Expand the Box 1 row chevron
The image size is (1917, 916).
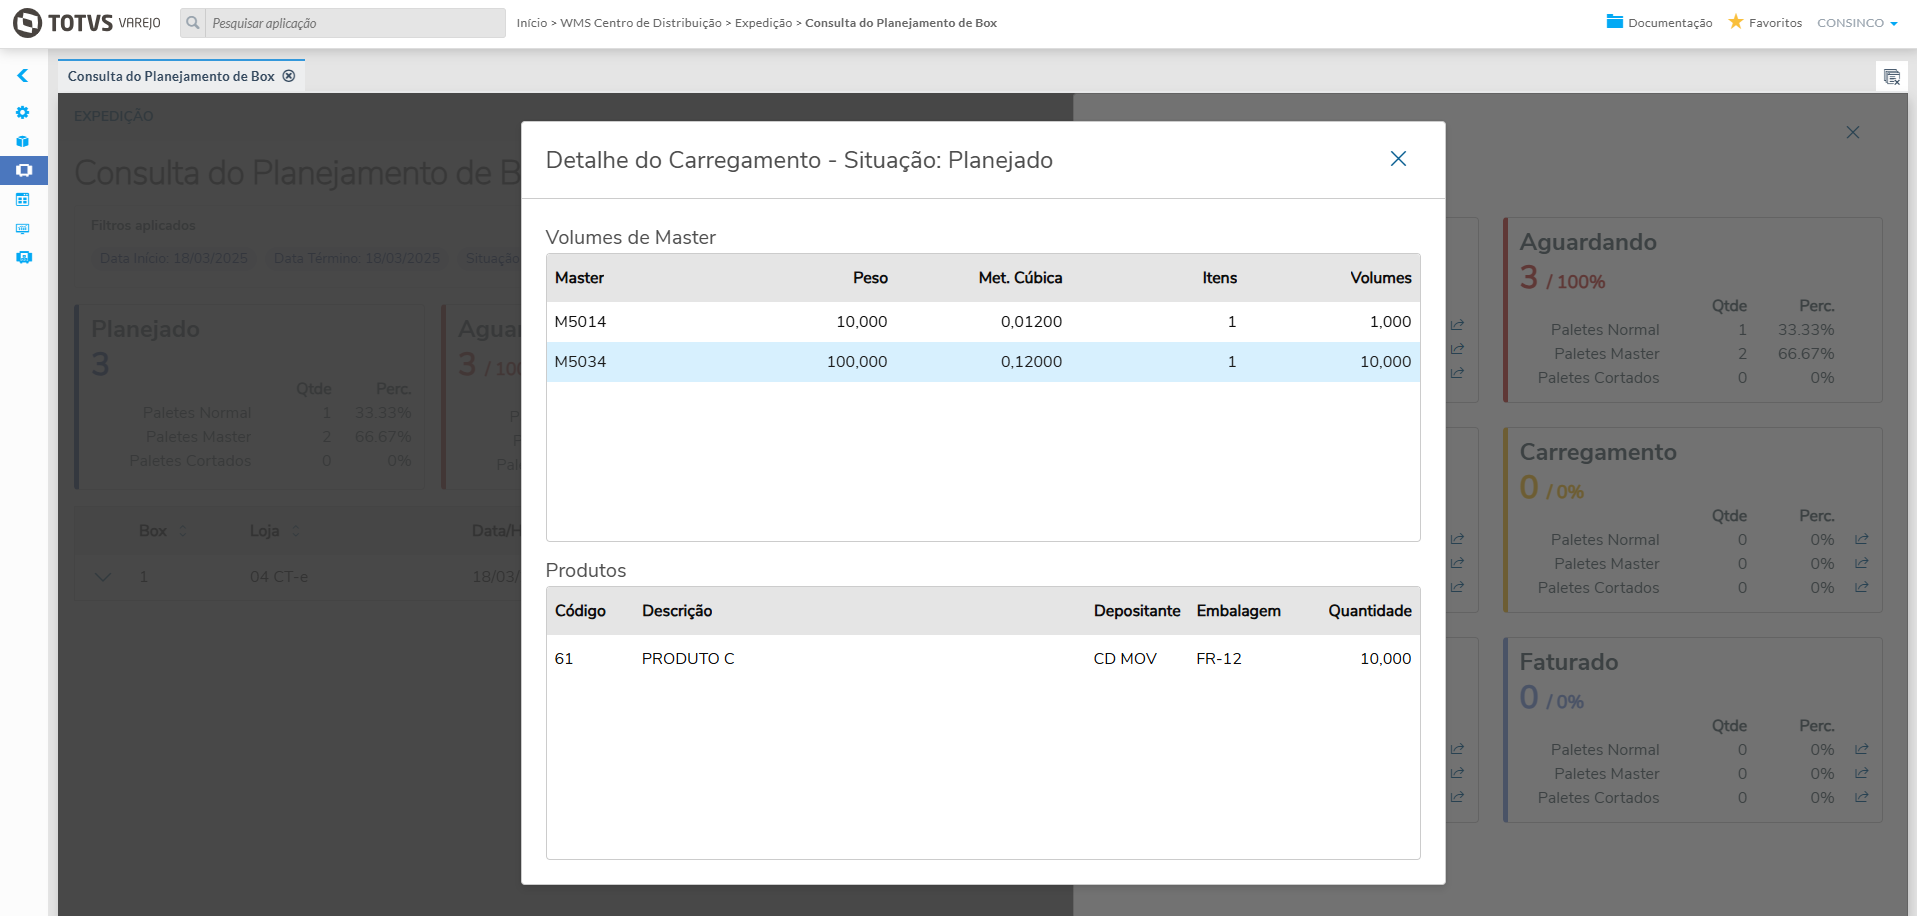[x=102, y=577]
